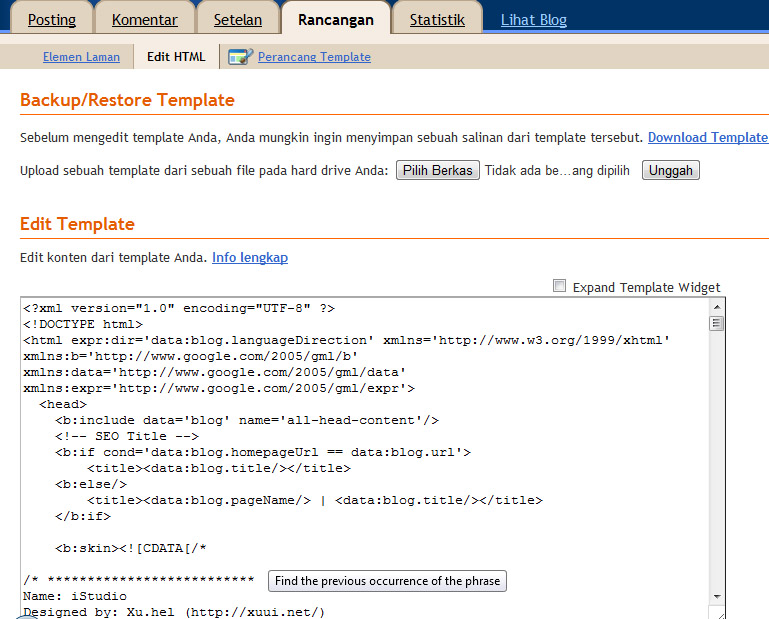Go to the Statistik tab
Viewport: 769px width, 619px height.
point(437,20)
